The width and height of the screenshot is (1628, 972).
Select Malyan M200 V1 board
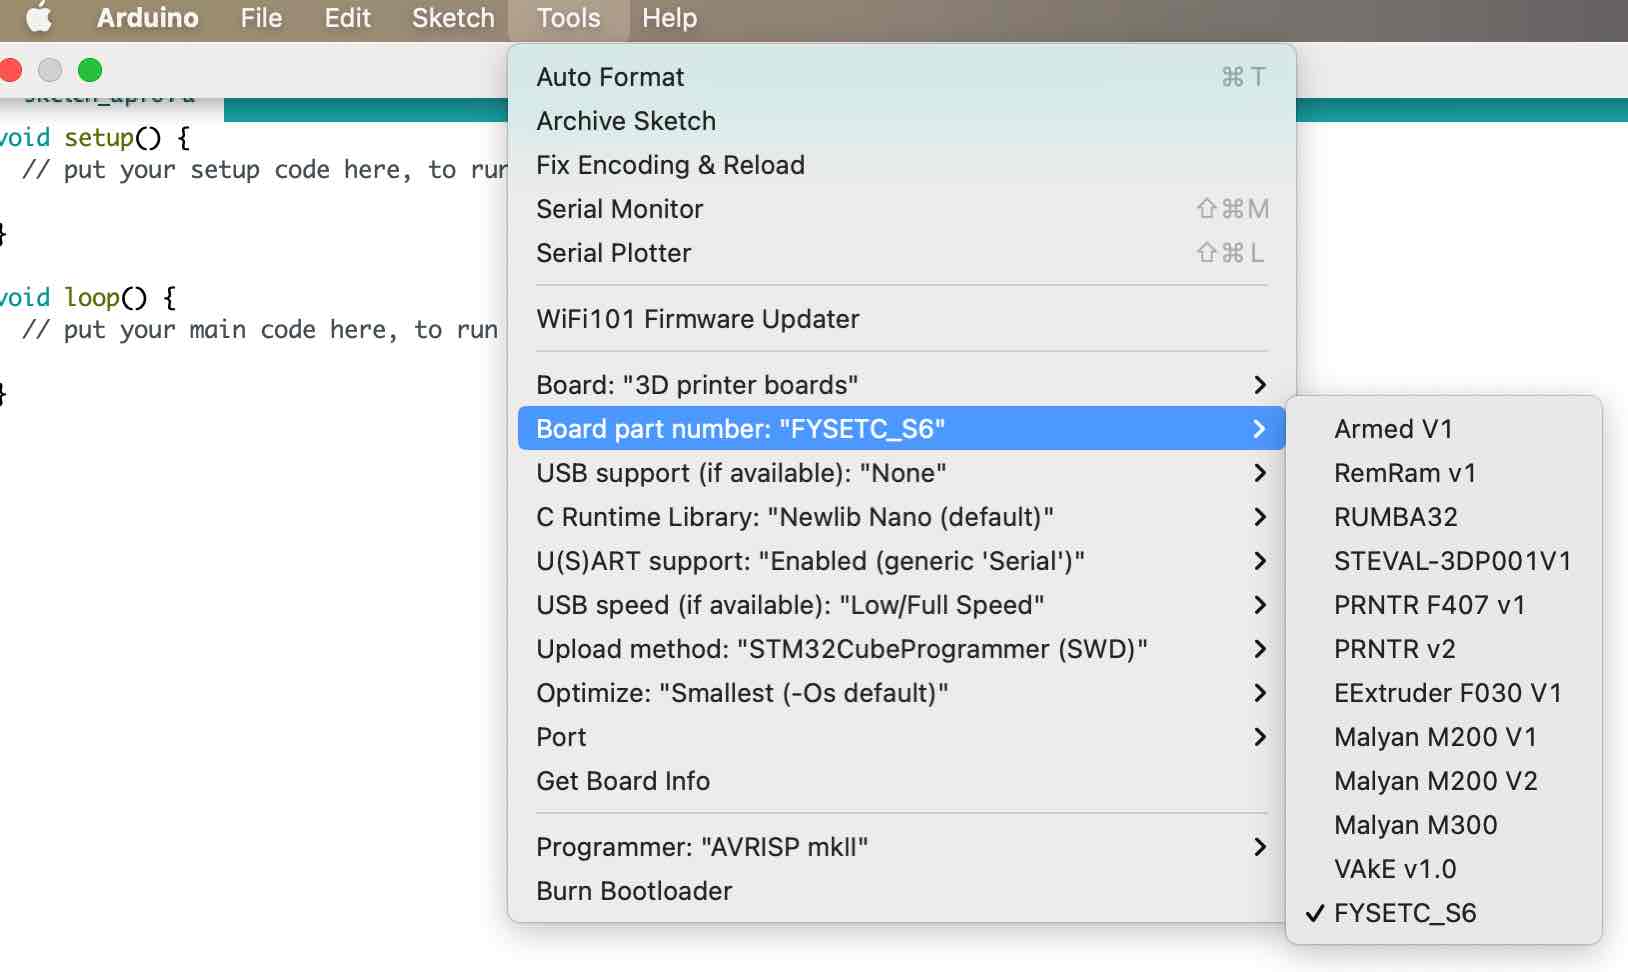1444,737
